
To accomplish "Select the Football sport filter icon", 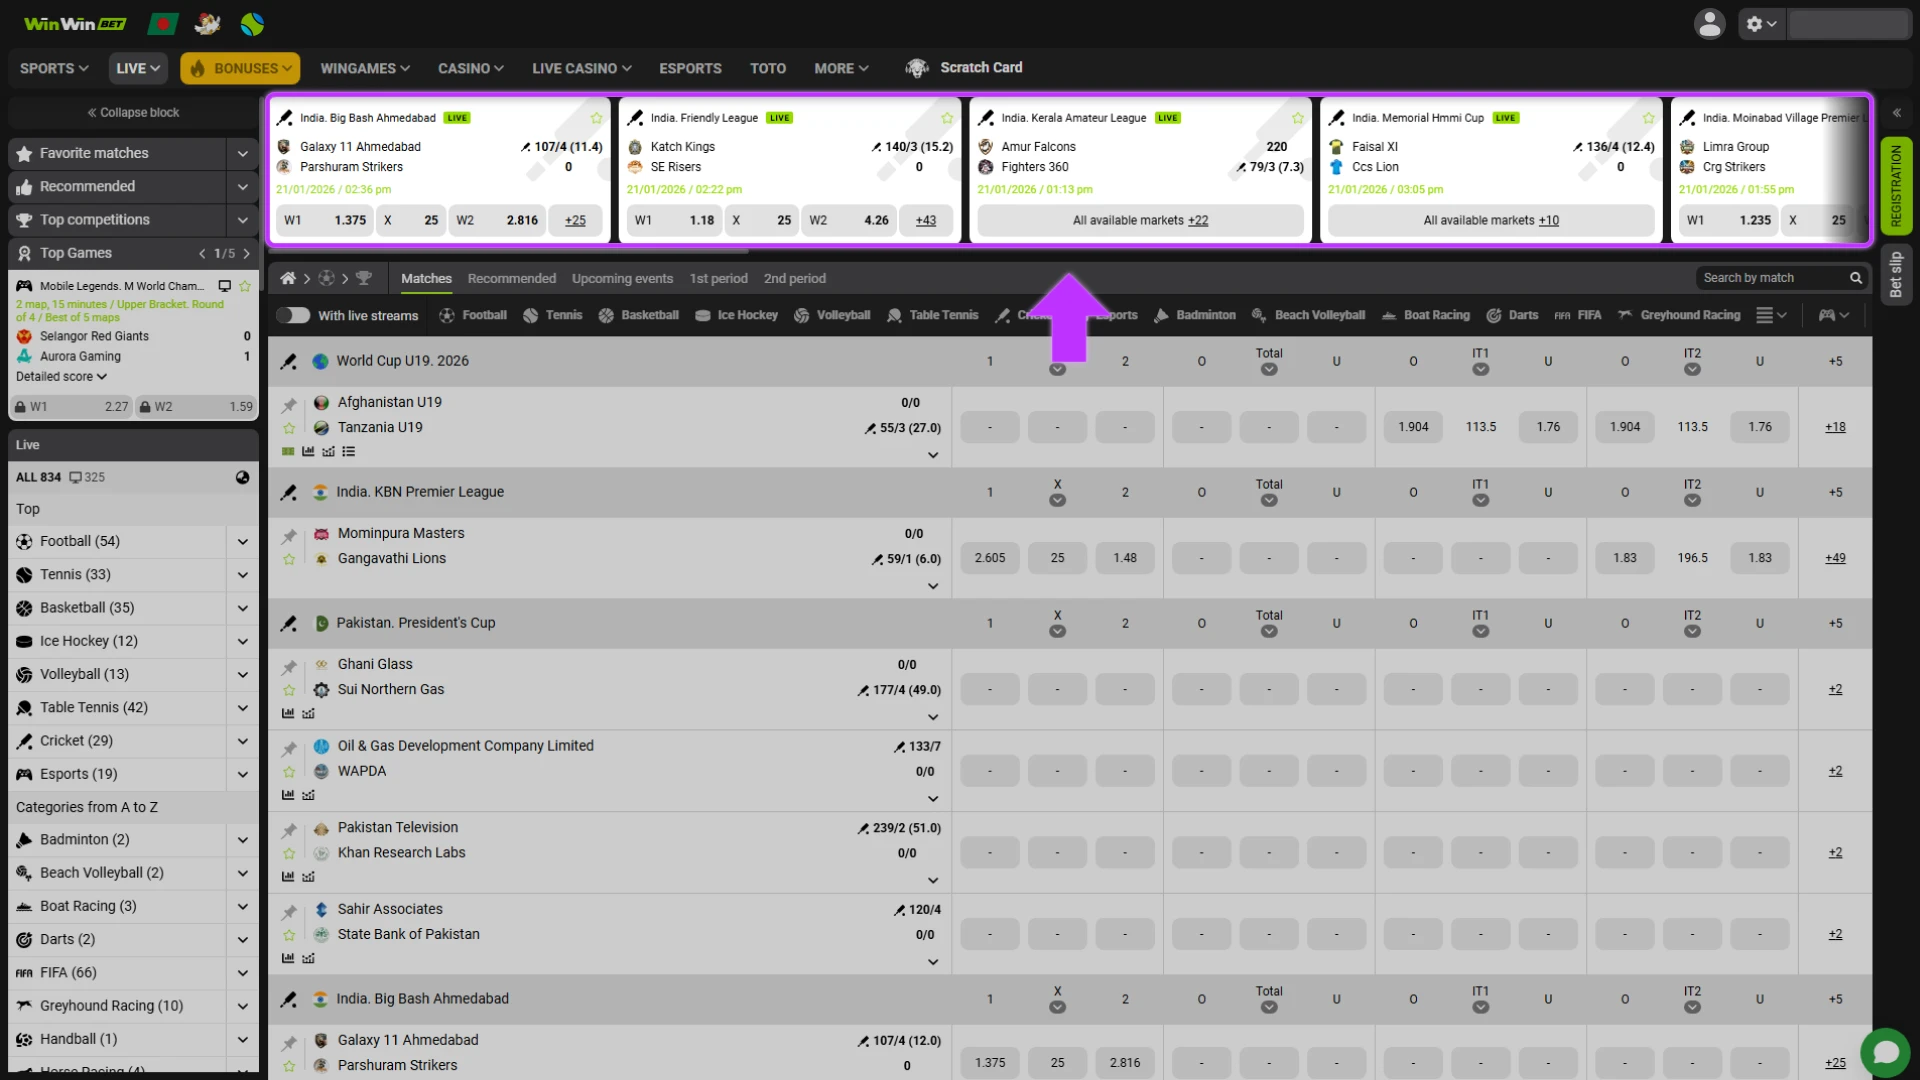I will click(446, 315).
